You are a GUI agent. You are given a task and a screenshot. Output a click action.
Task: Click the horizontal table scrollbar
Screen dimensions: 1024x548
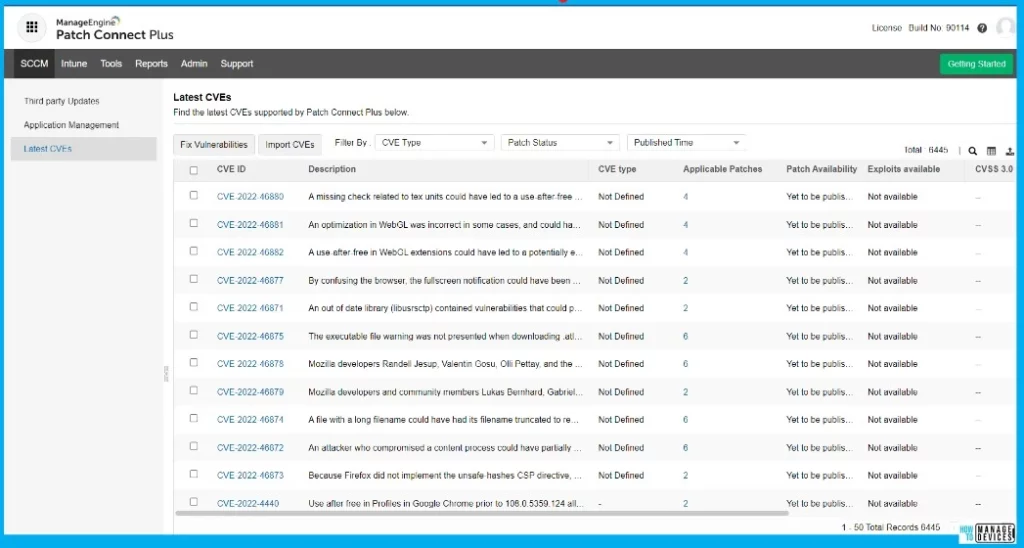tap(482, 513)
